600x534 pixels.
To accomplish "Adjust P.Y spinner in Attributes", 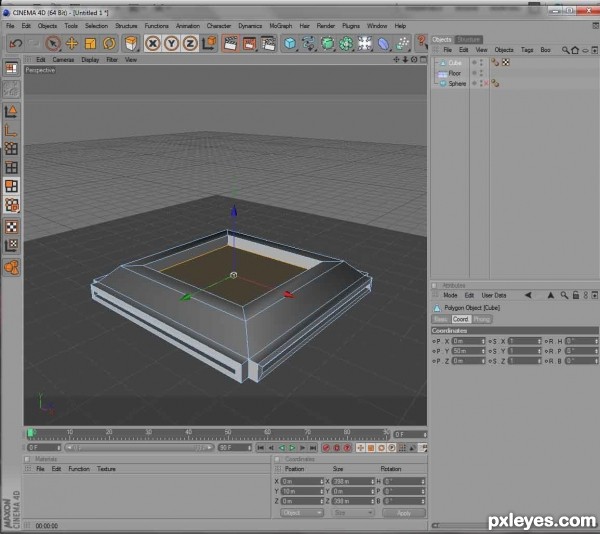I will 483,351.
